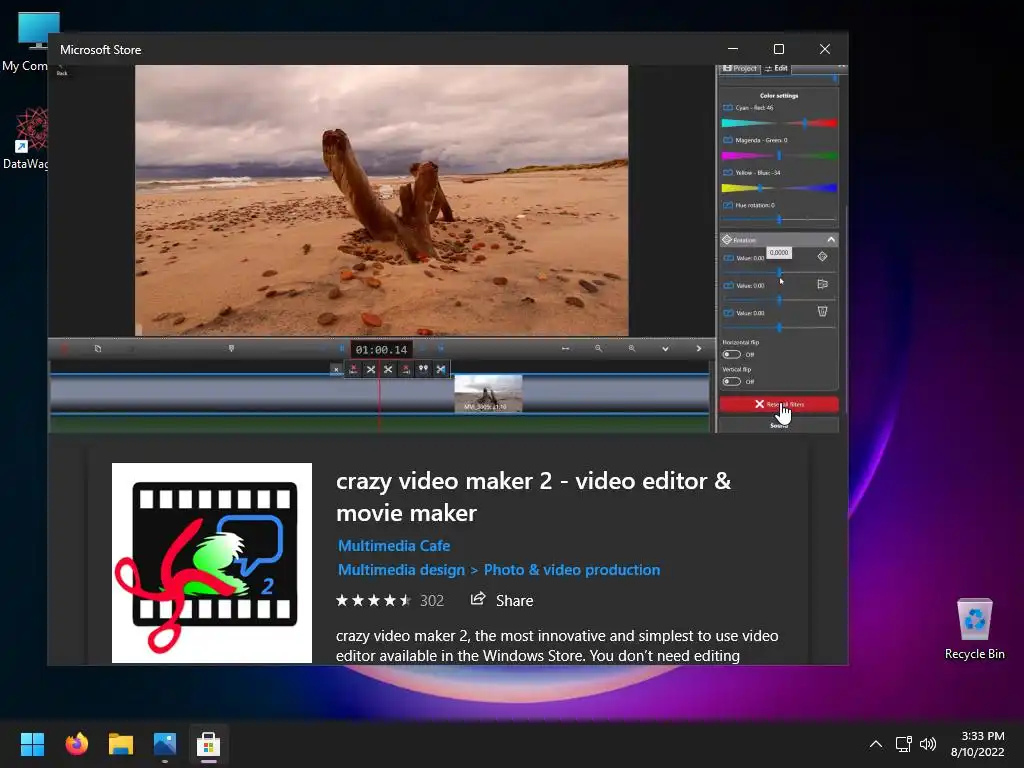Toggle the Vertical flip switch
The height and width of the screenshot is (768, 1024).
coord(731,381)
